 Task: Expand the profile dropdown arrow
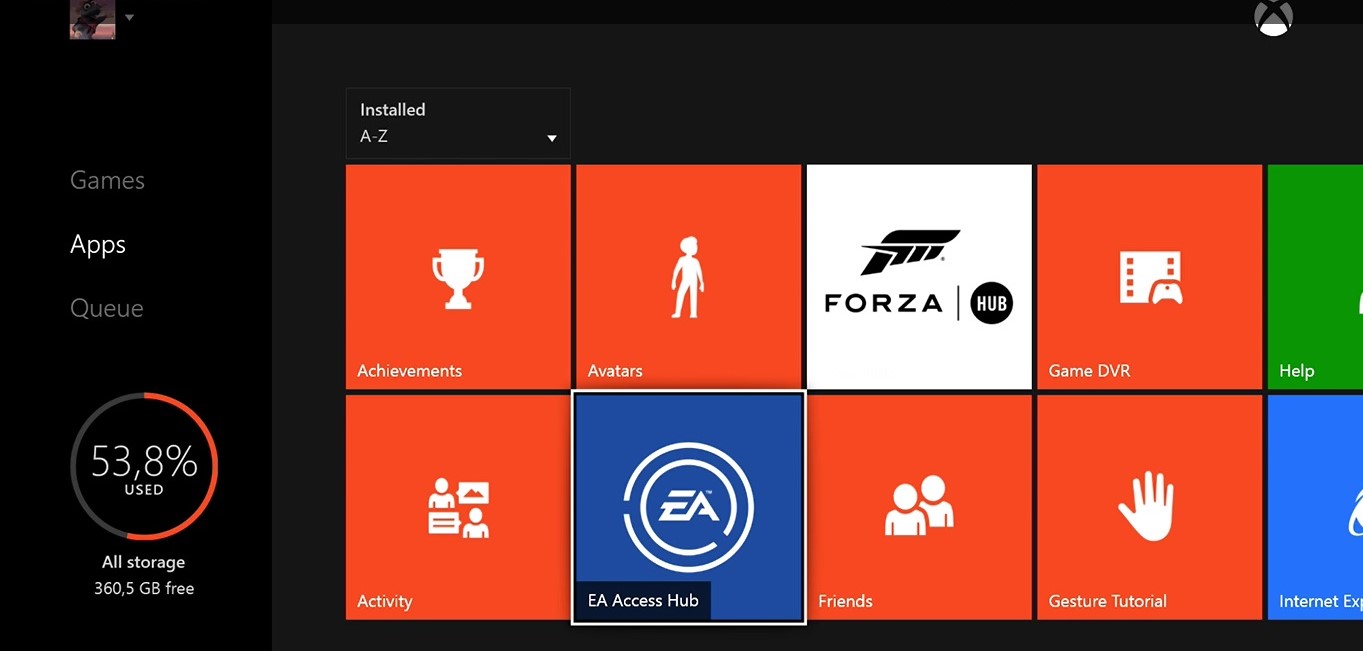click(130, 17)
